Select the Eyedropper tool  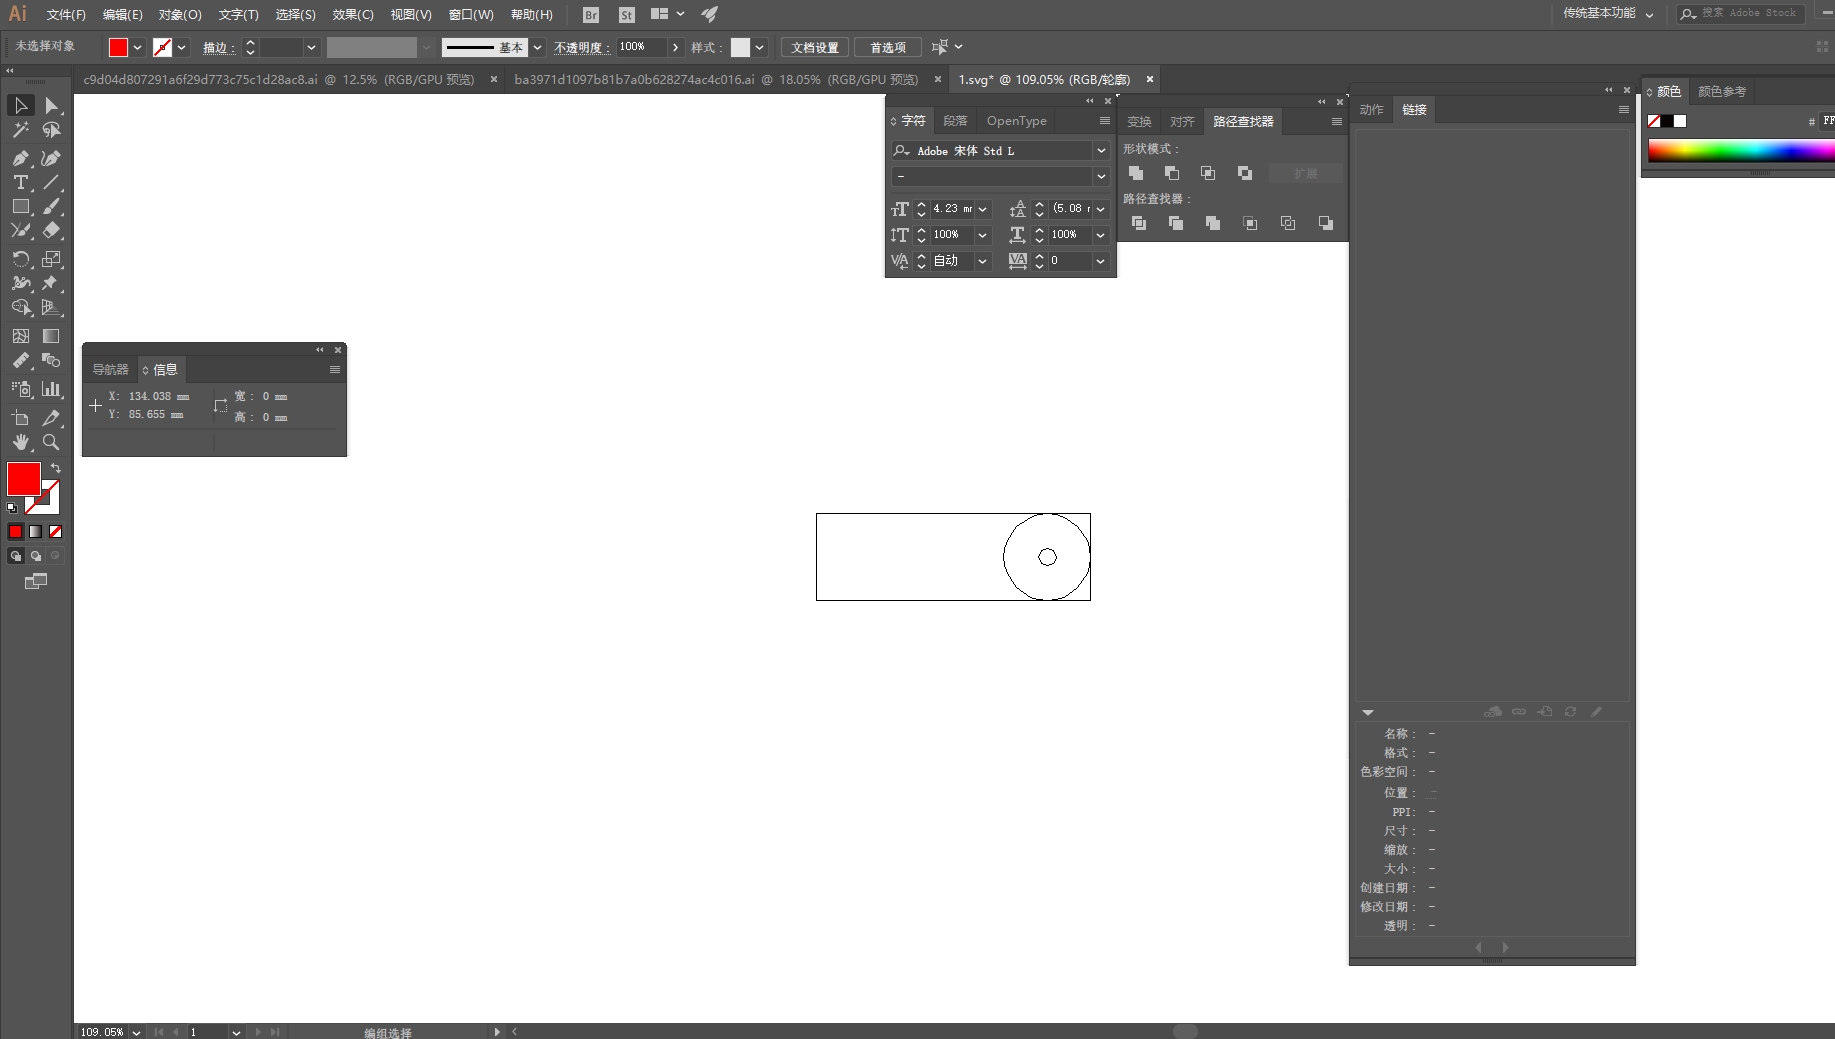coord(51,418)
